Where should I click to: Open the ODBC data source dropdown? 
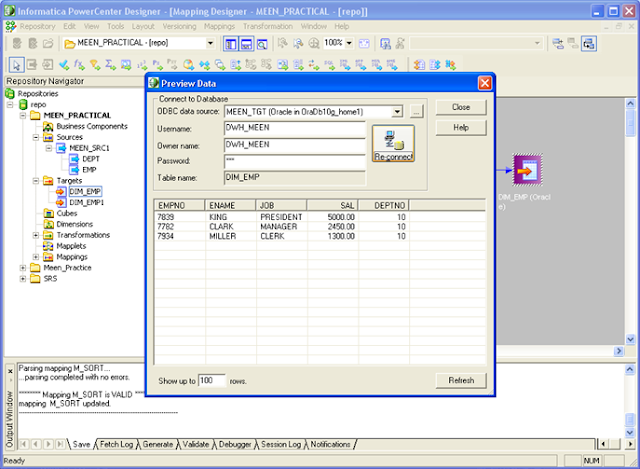(x=397, y=111)
